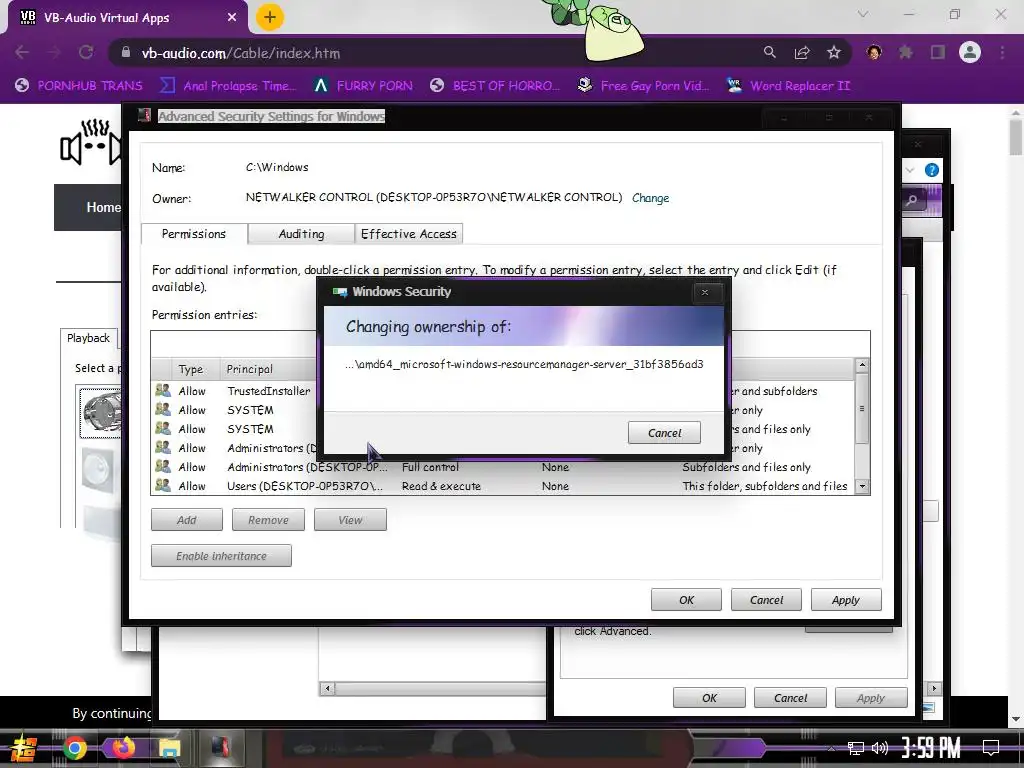This screenshot has height=768, width=1024.
Task: Click the Add permission button
Action: click(x=187, y=520)
